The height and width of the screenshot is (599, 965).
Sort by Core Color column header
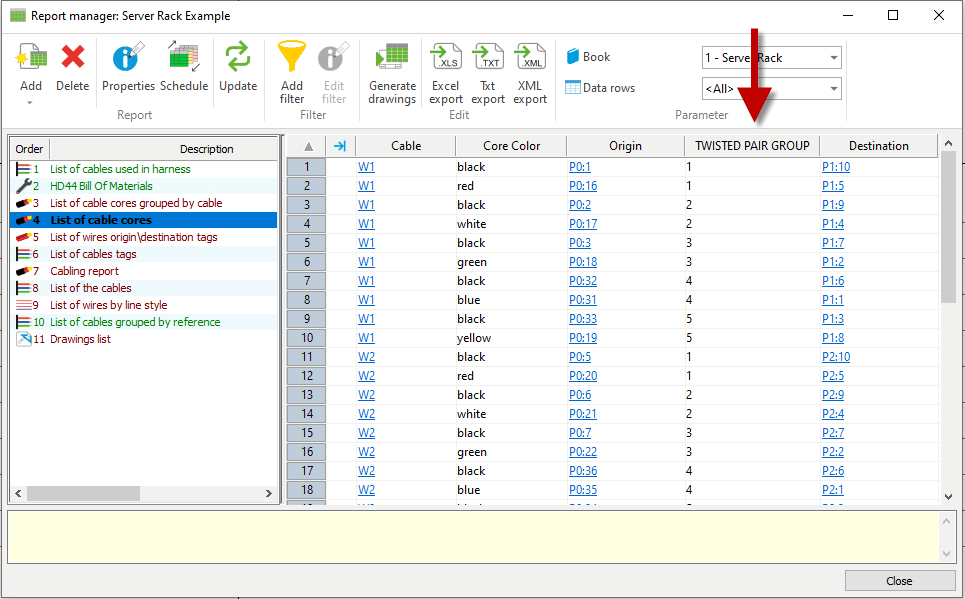click(x=511, y=146)
